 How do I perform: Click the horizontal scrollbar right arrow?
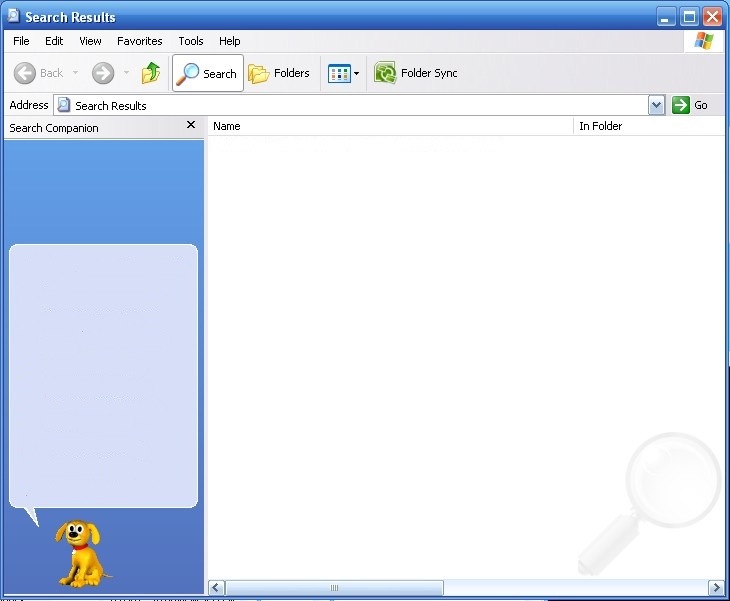point(716,587)
